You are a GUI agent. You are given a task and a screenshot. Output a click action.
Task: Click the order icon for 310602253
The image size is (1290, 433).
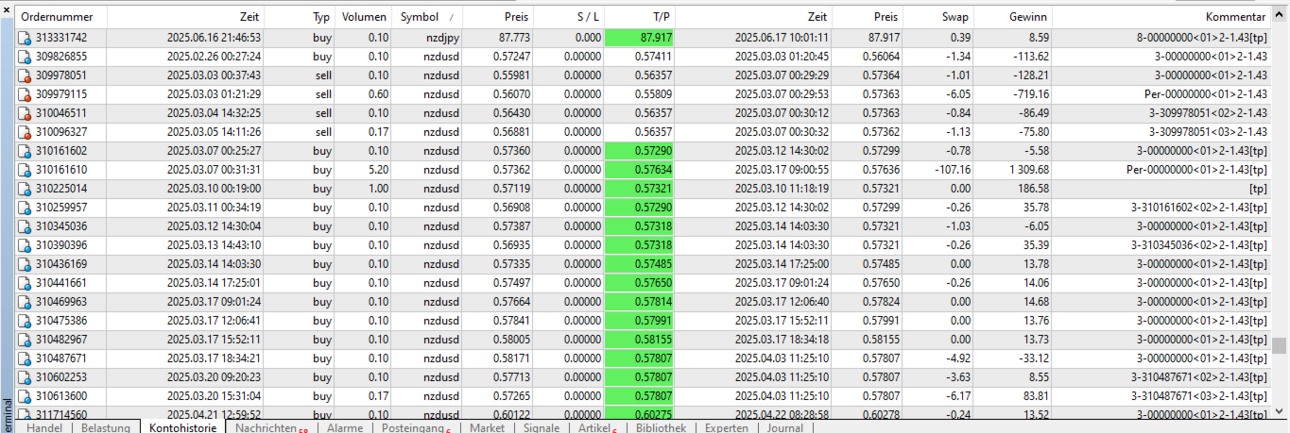click(x=25, y=377)
